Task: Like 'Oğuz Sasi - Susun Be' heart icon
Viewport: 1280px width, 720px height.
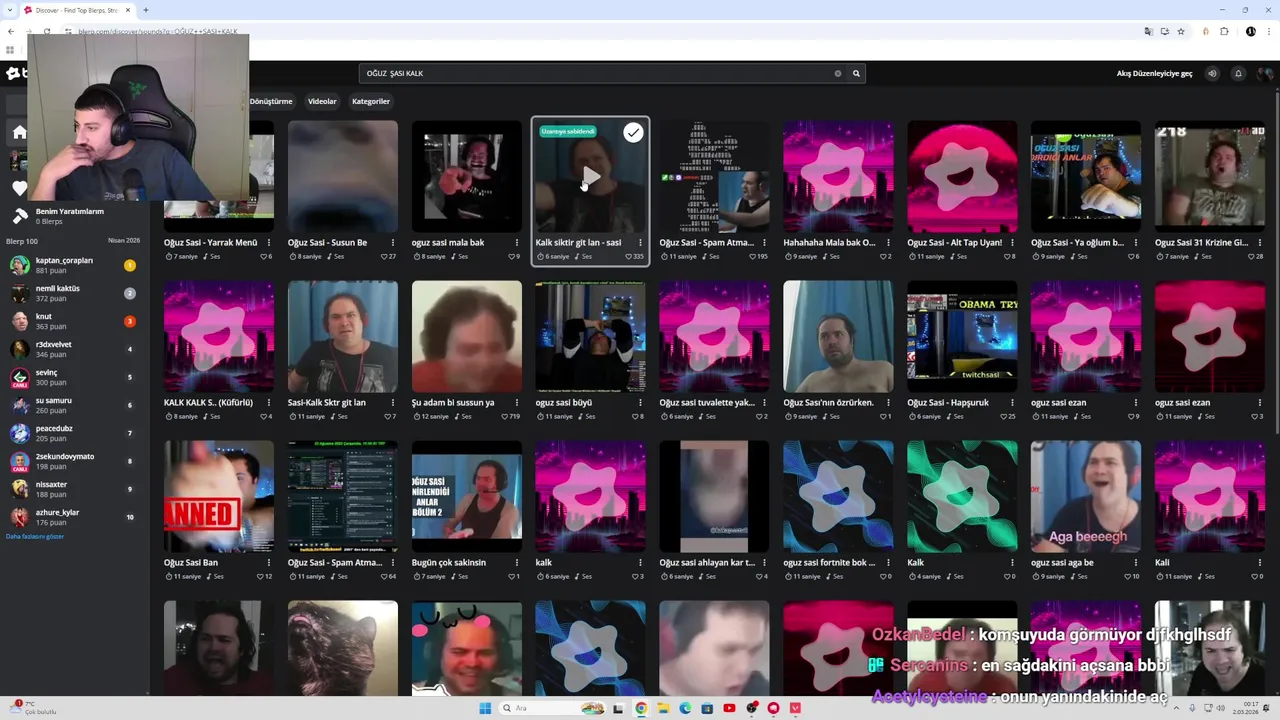Action: pos(385,256)
